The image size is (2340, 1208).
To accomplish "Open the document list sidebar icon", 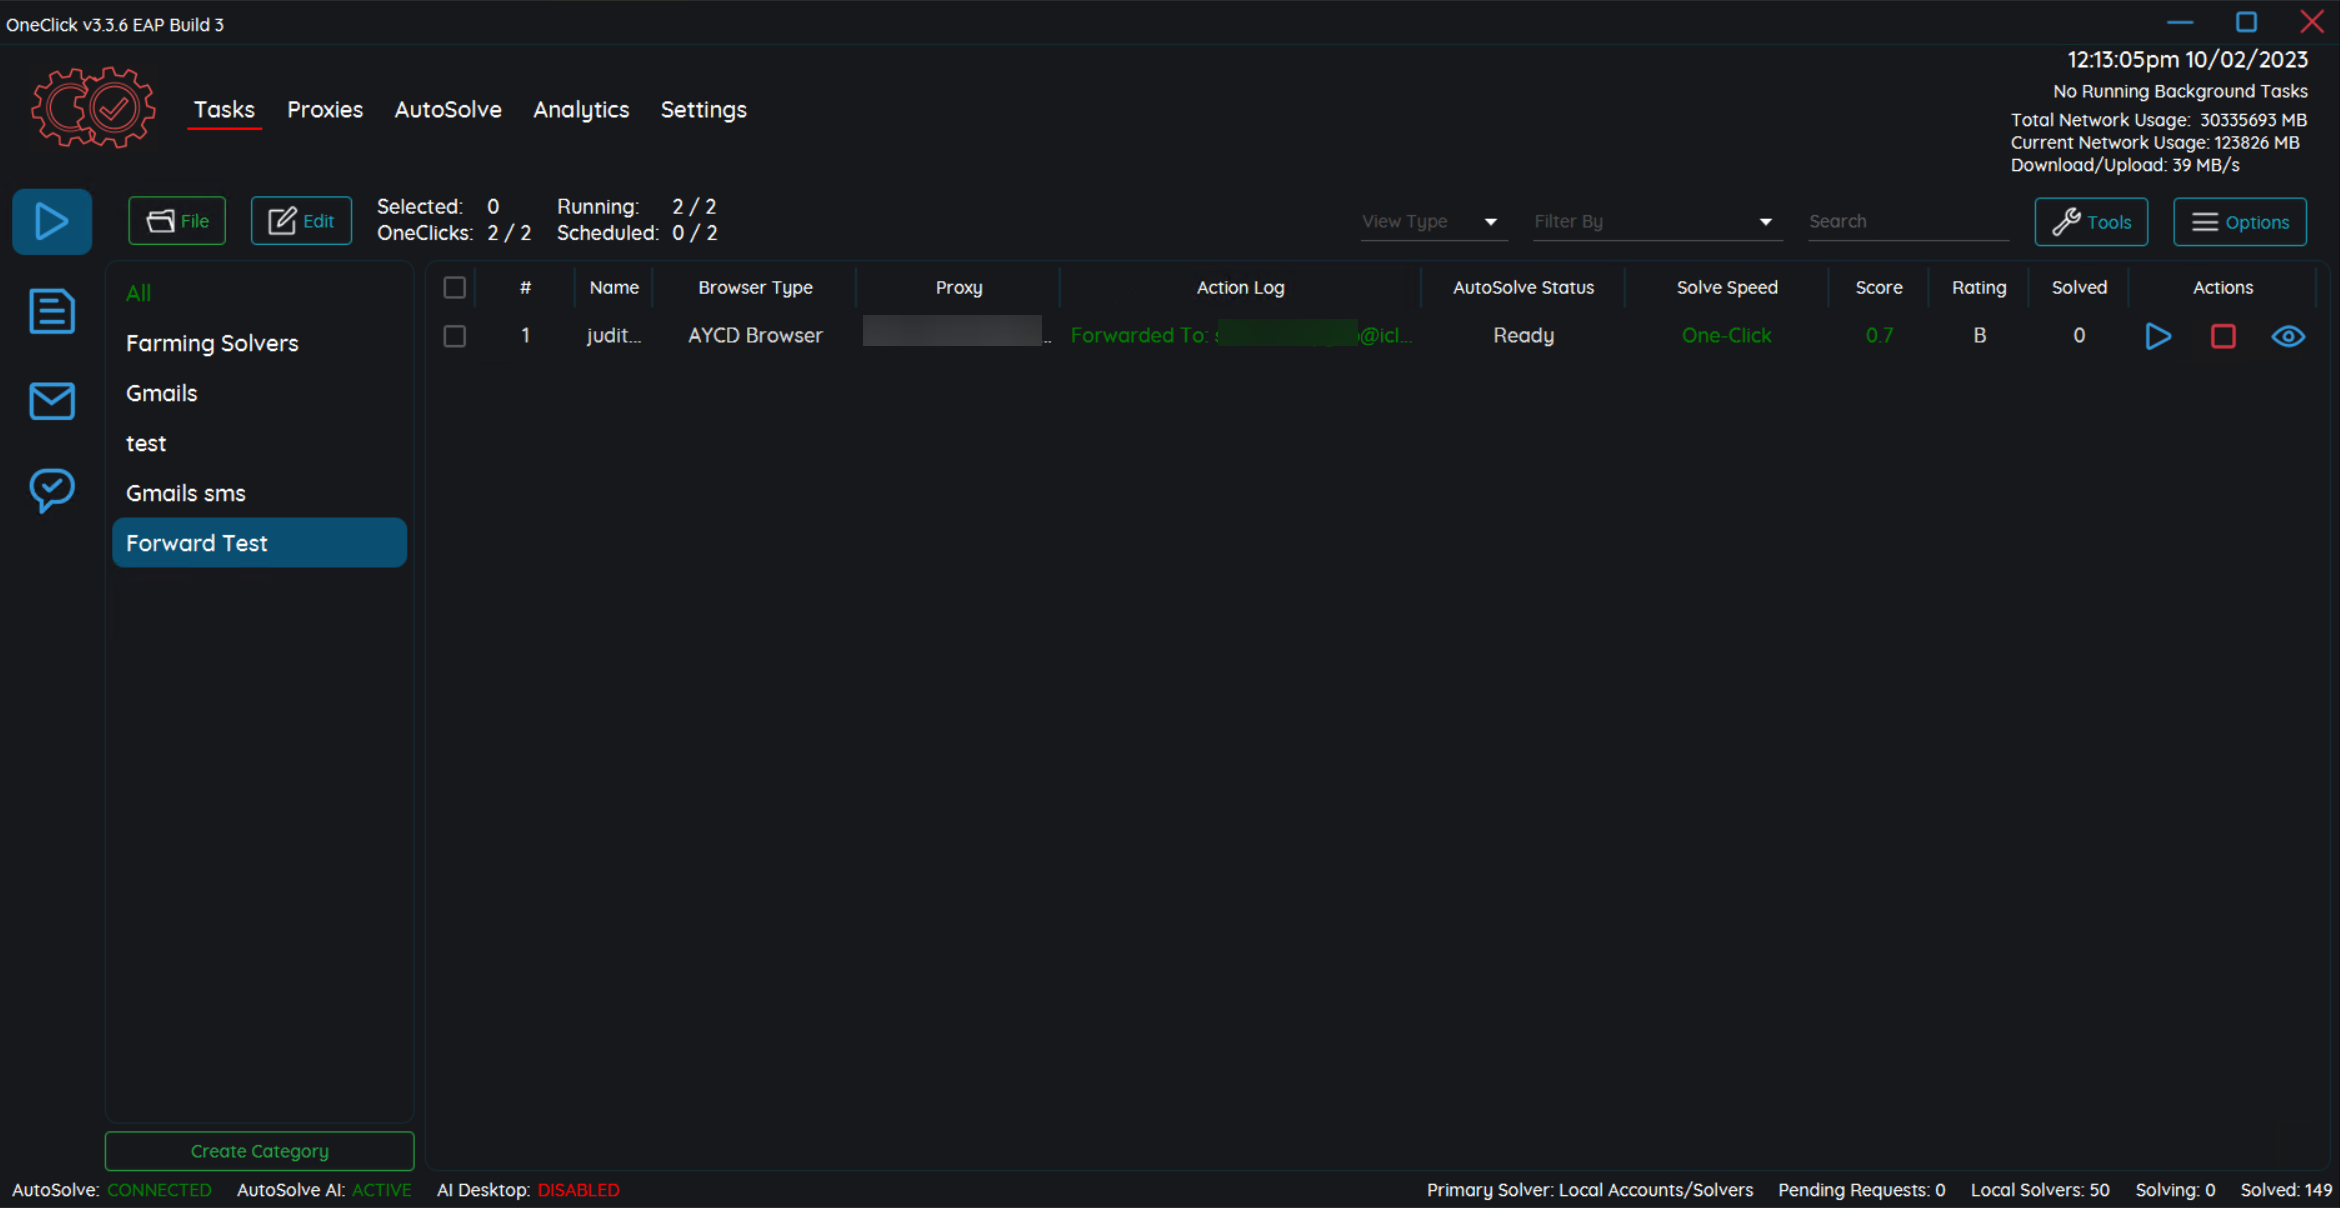I will pyautogui.click(x=52, y=311).
